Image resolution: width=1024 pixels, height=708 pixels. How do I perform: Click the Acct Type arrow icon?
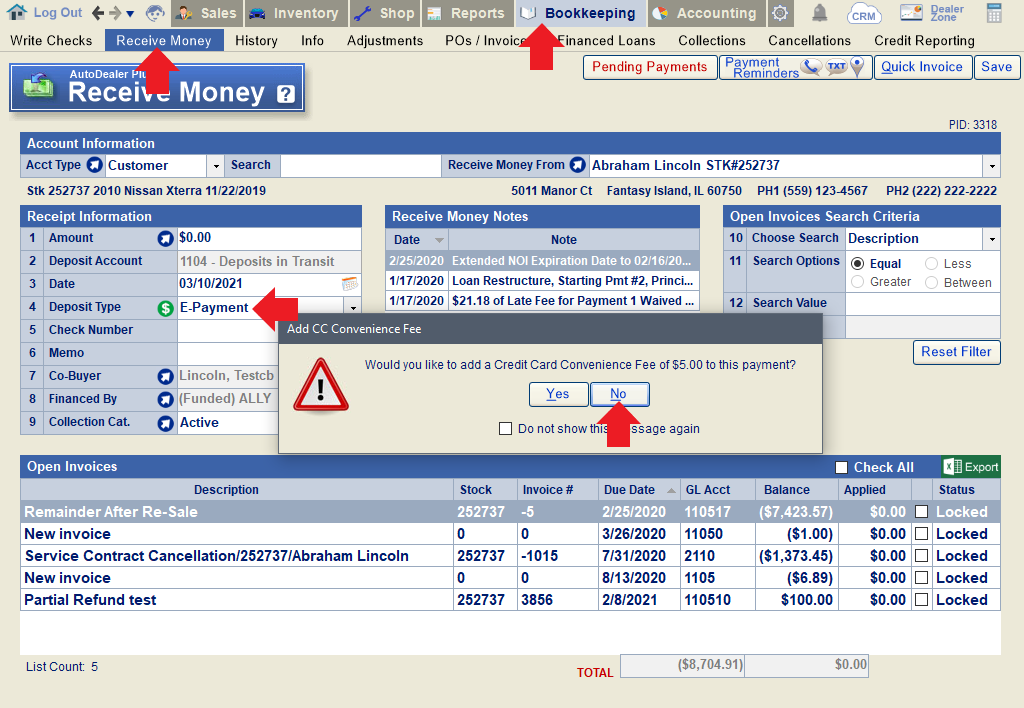point(95,165)
